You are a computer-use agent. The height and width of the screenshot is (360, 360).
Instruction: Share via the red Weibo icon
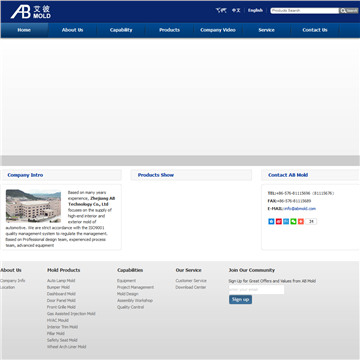pyautogui.click(x=279, y=221)
